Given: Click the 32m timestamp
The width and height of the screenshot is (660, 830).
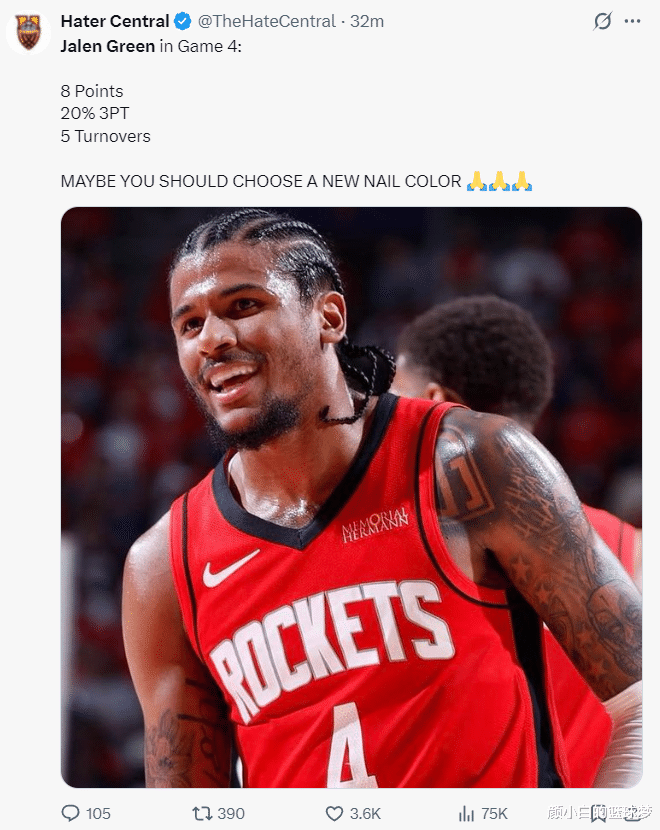Looking at the screenshot, I should (x=367, y=21).
